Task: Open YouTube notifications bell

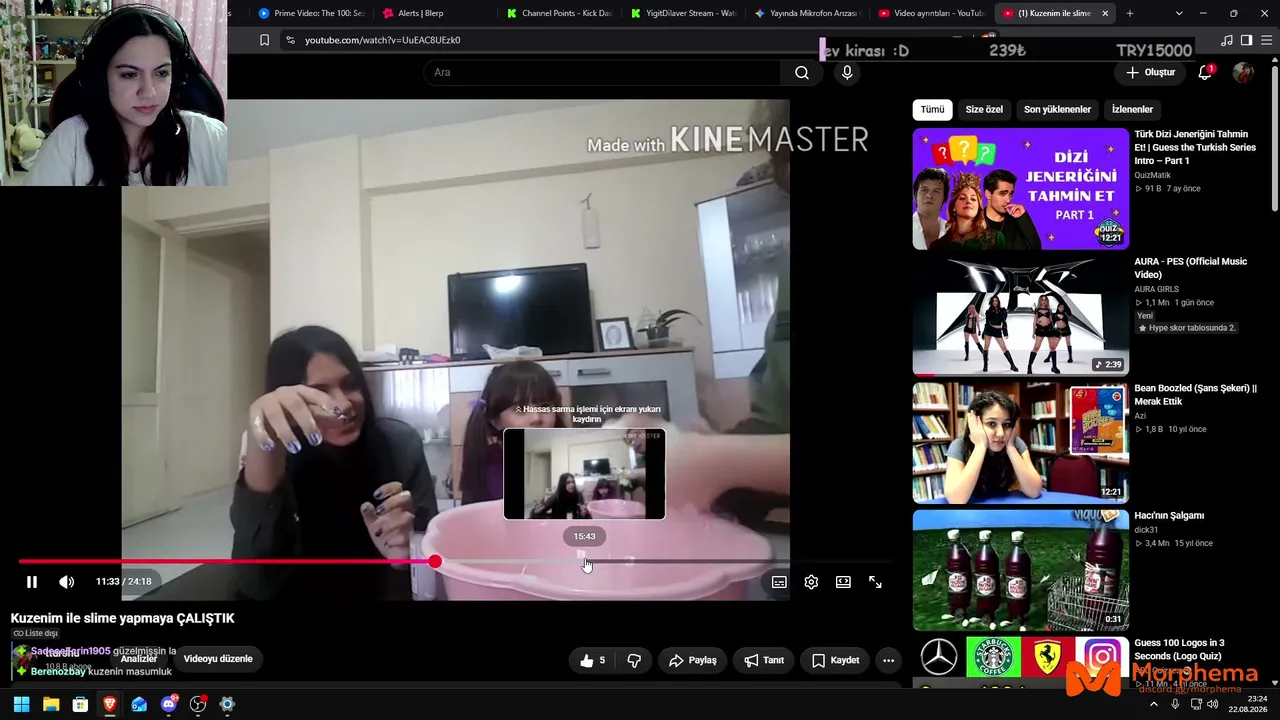Action: click(x=1205, y=72)
